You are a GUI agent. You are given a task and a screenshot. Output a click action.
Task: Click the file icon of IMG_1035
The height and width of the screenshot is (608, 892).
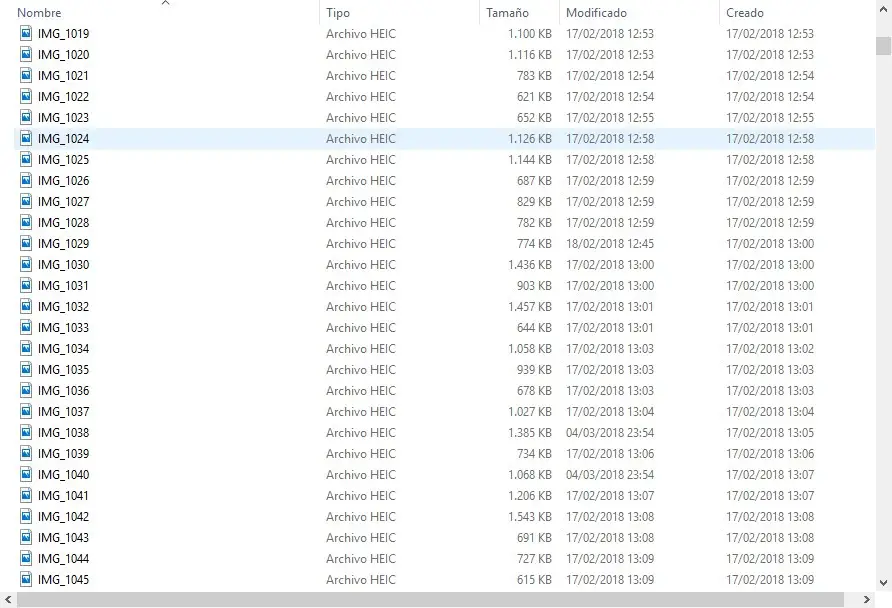click(26, 369)
